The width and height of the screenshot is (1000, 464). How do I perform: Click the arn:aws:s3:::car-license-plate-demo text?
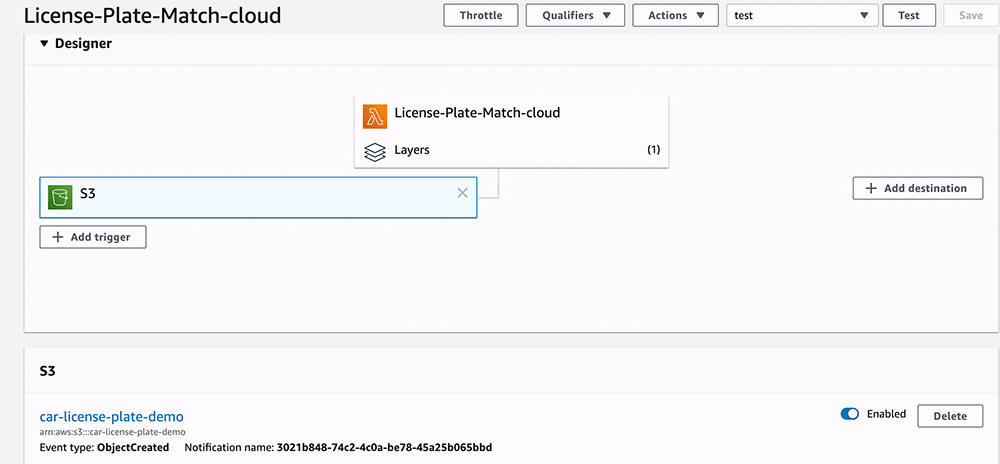113,432
